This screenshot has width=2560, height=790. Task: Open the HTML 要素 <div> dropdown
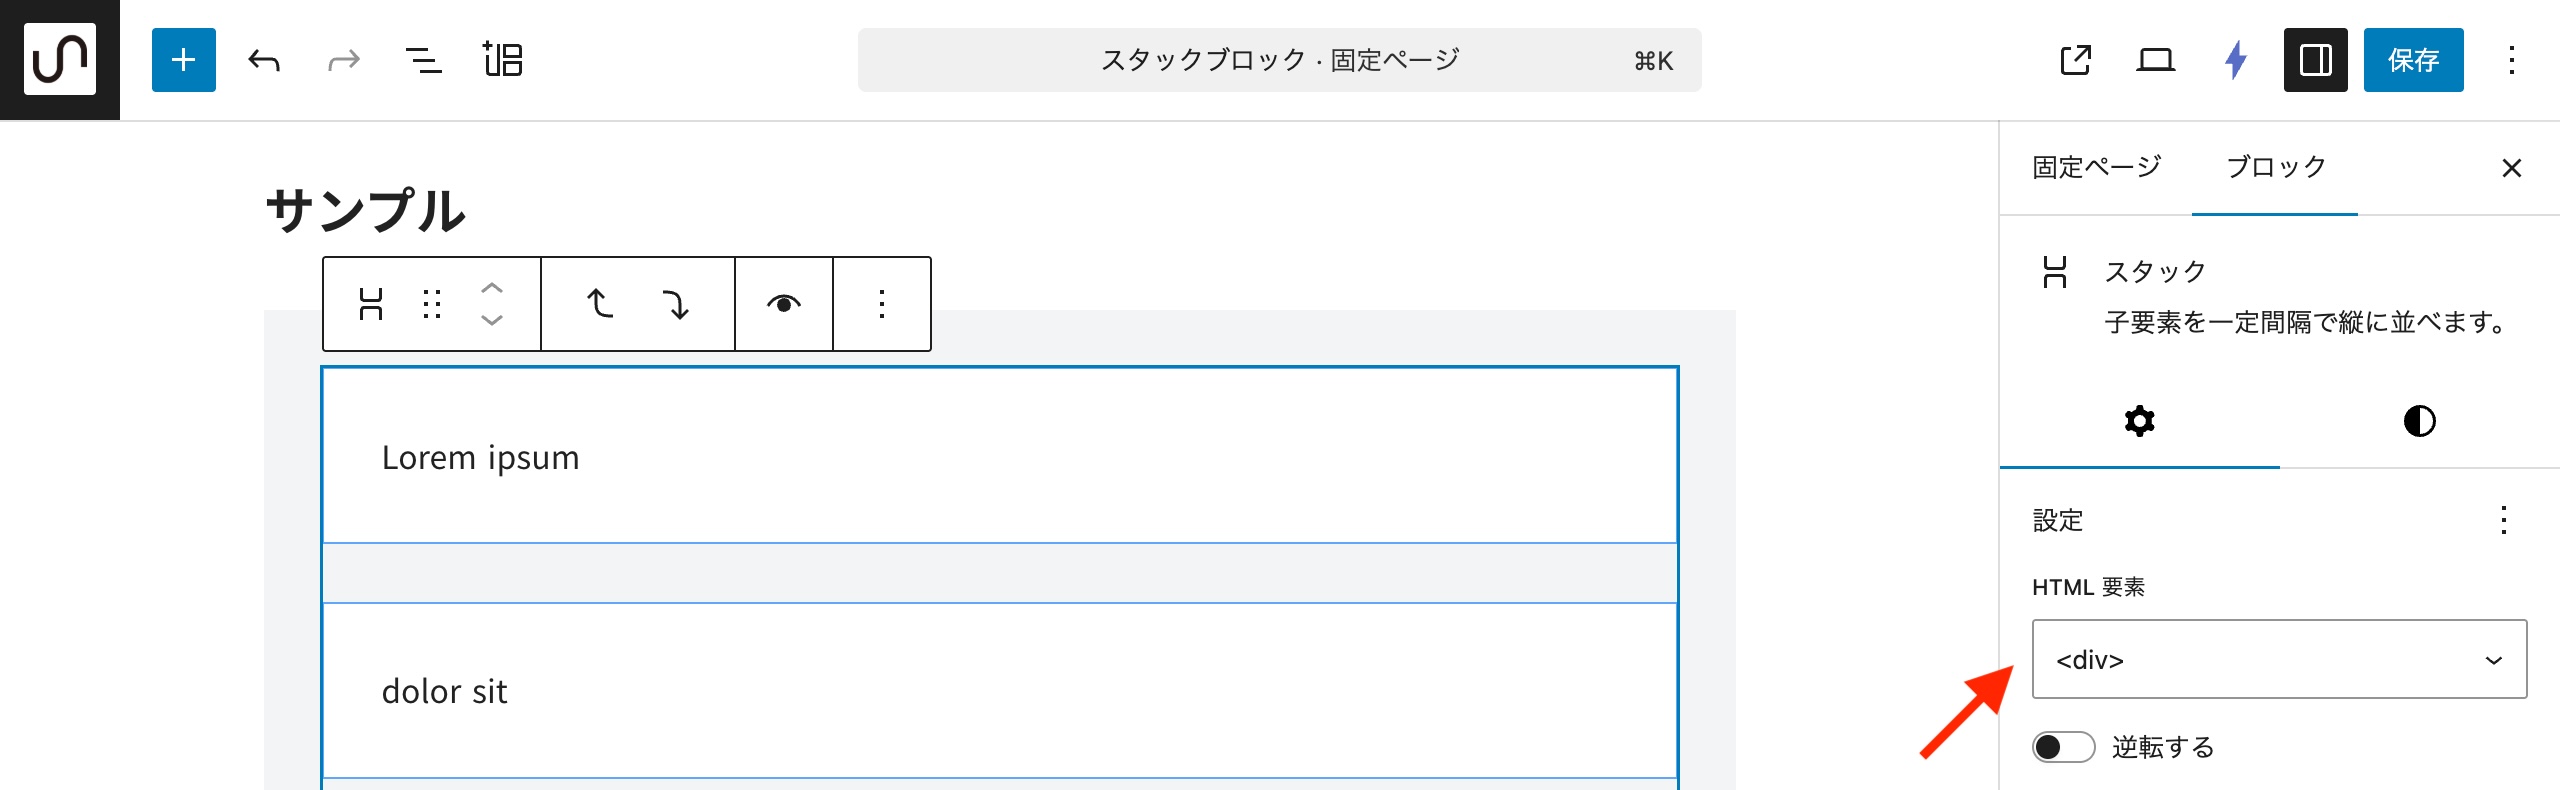coord(2279,659)
